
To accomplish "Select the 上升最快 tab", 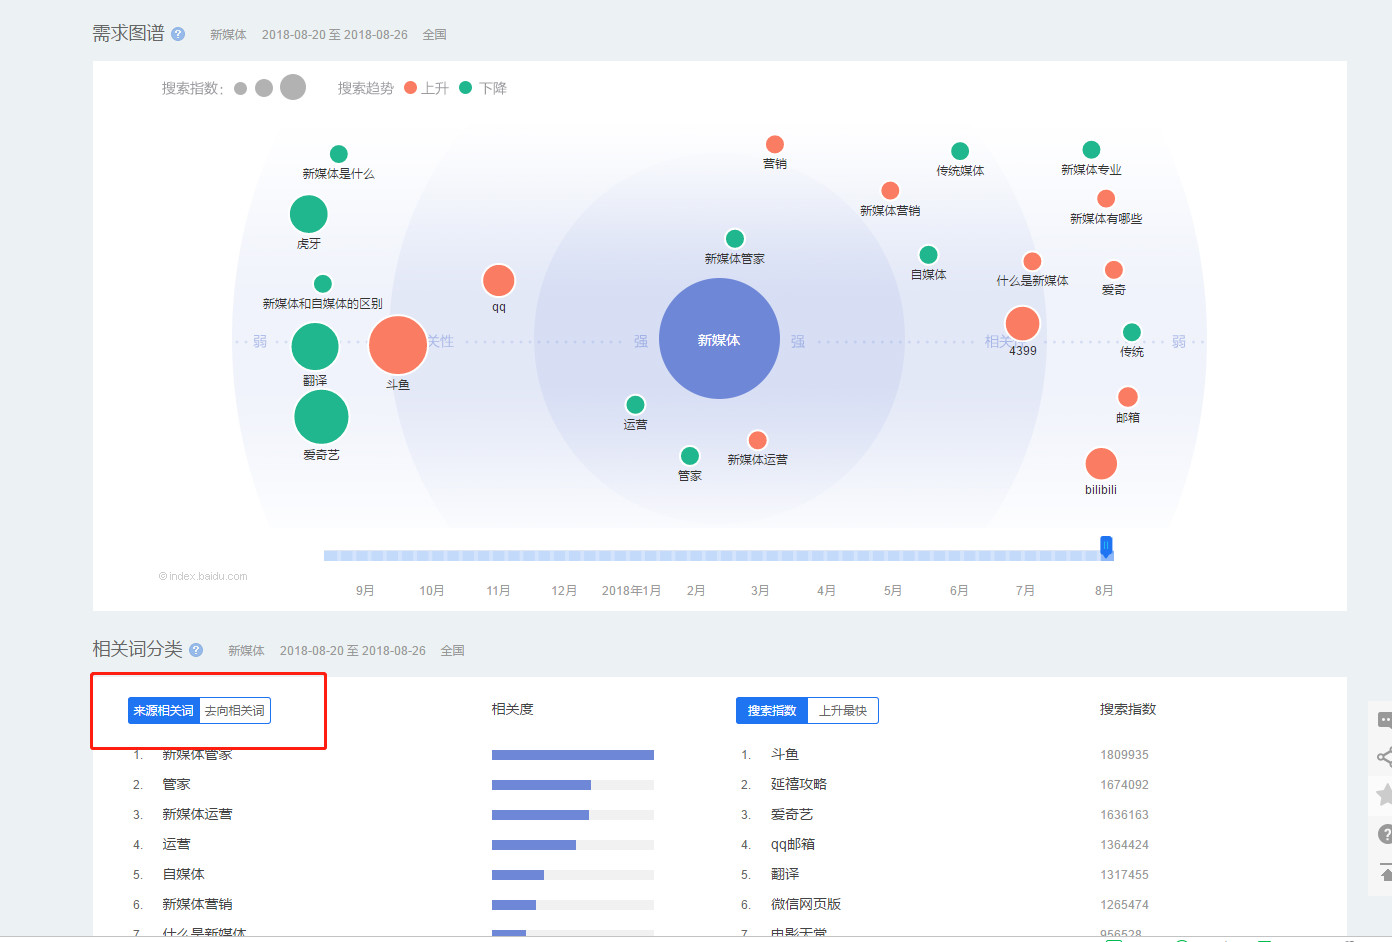I will [x=843, y=711].
